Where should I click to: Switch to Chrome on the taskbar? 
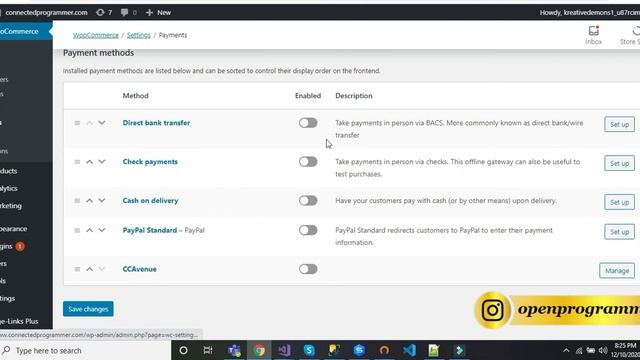click(x=259, y=350)
